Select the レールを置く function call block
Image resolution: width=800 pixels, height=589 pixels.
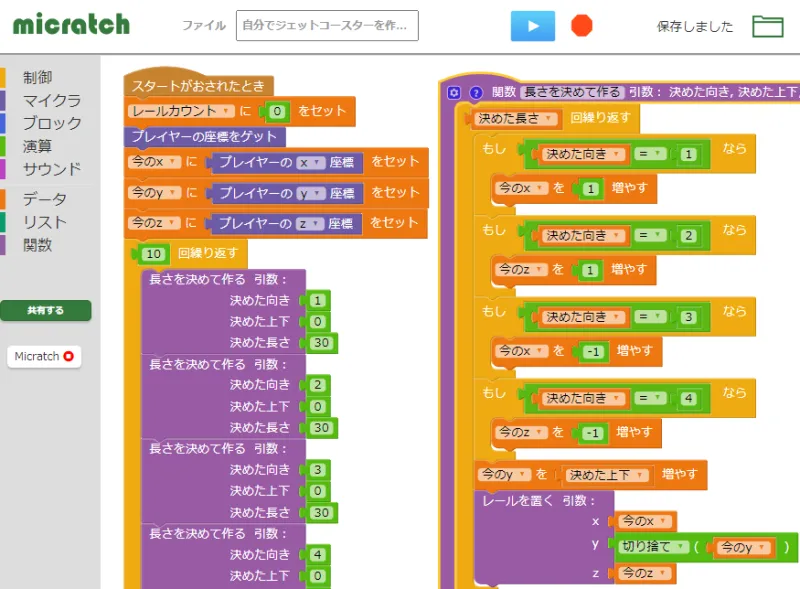coord(544,537)
